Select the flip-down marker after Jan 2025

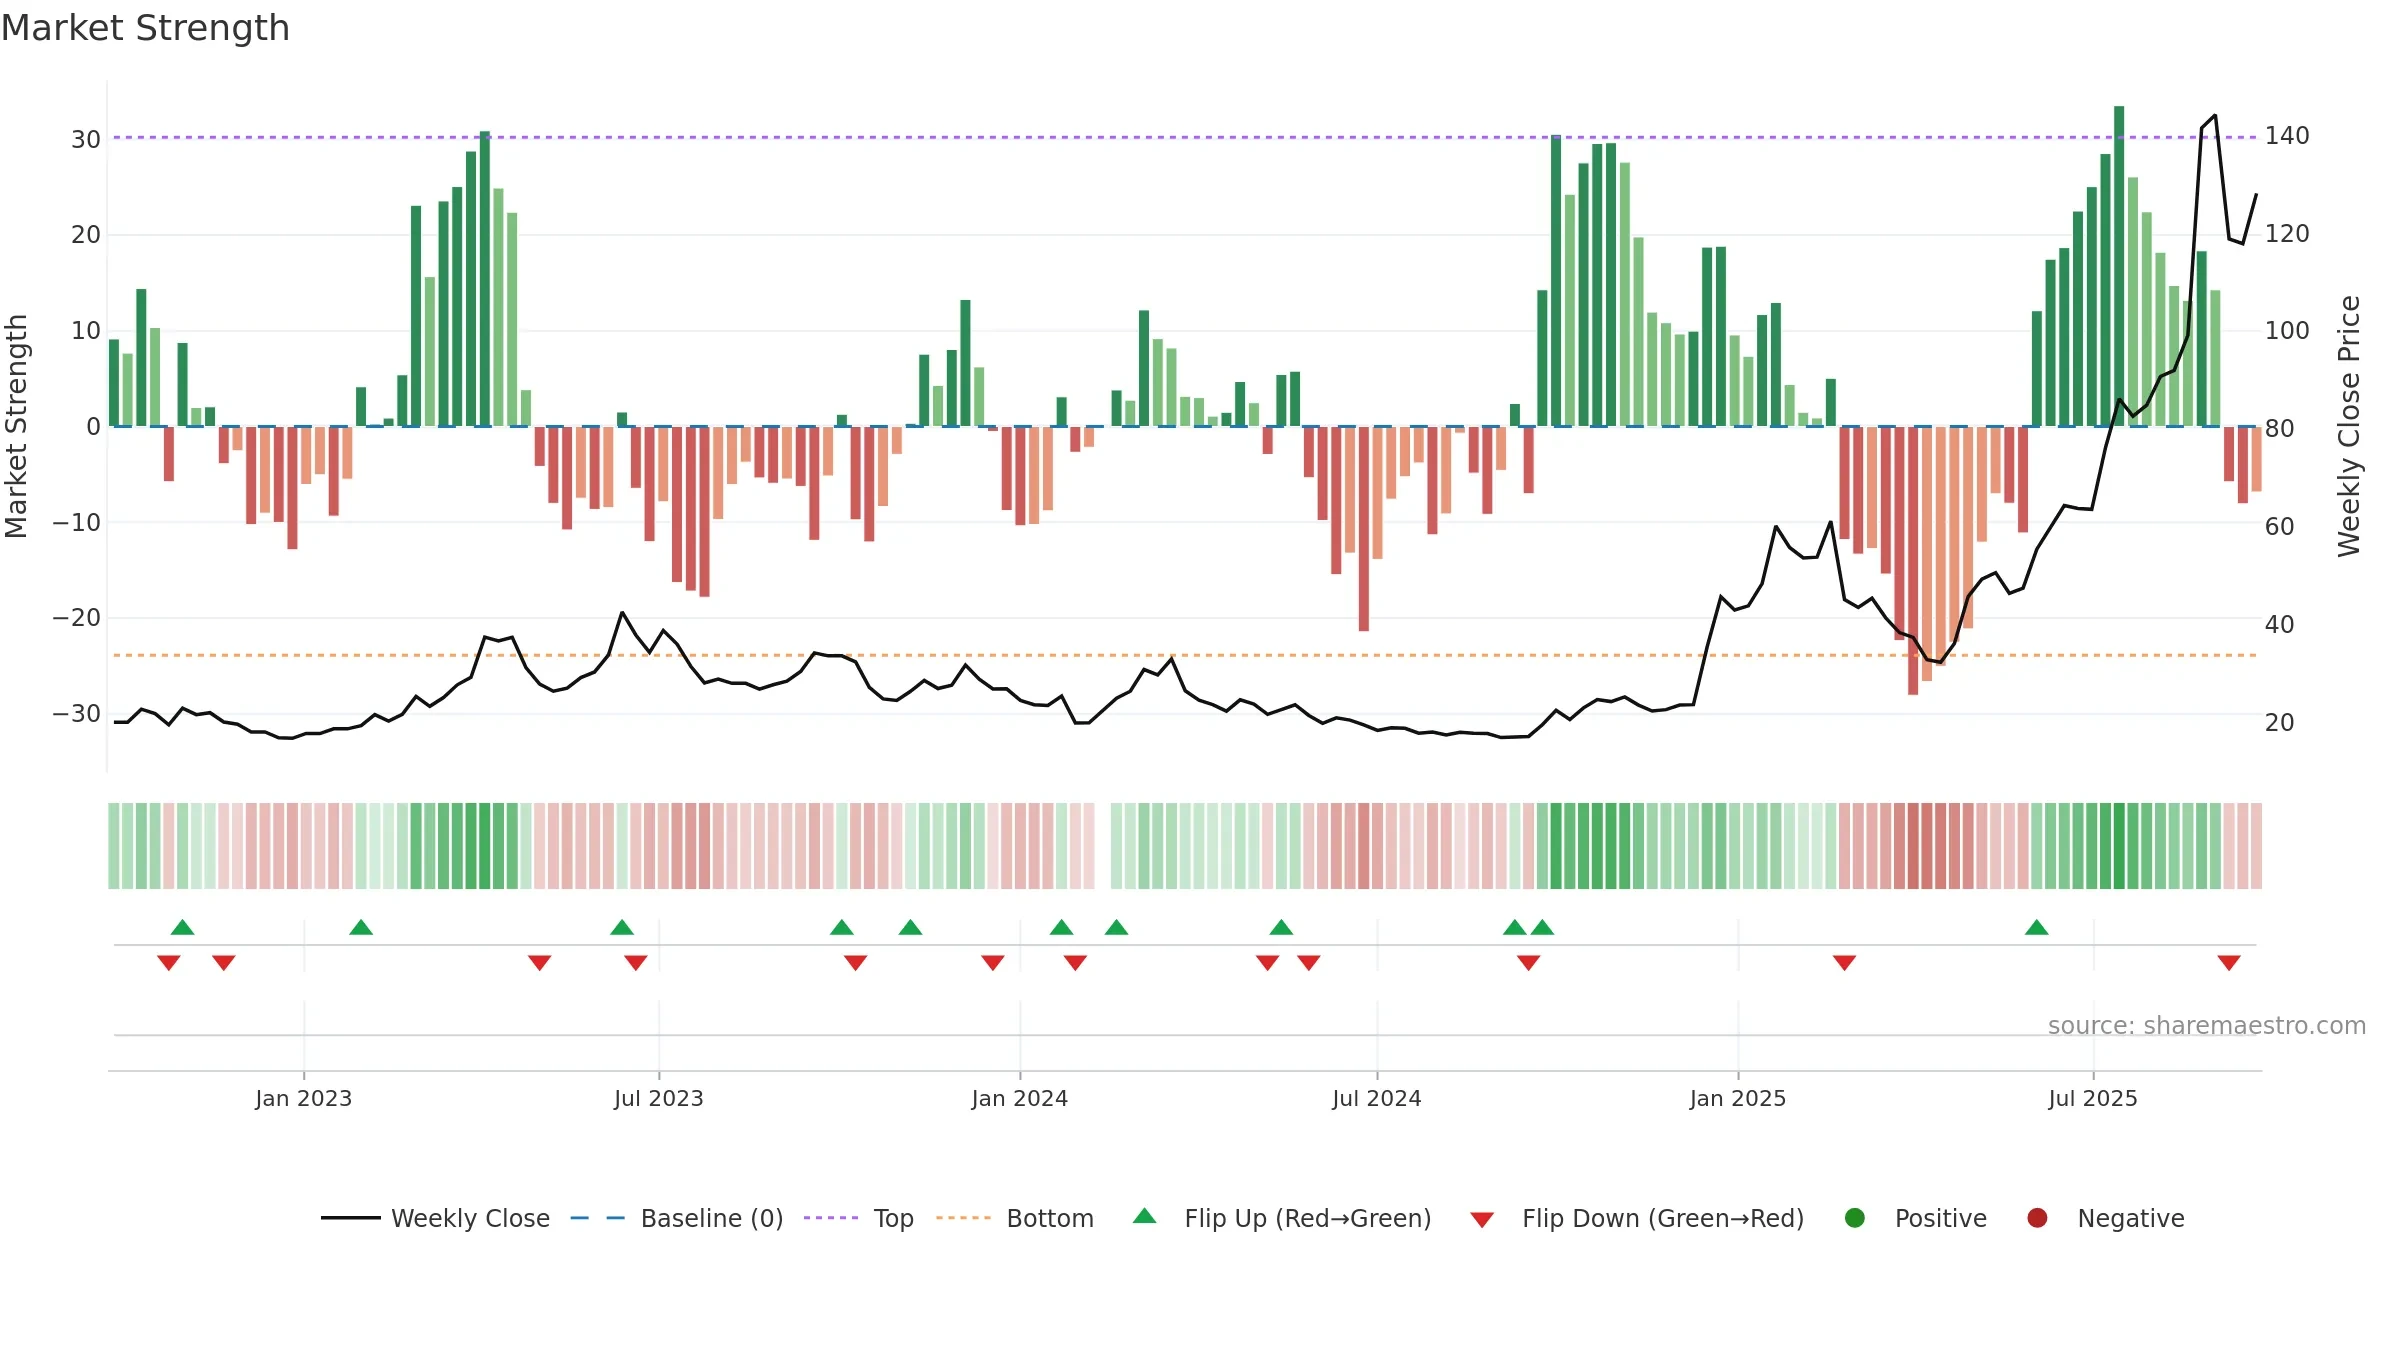[x=1845, y=962]
